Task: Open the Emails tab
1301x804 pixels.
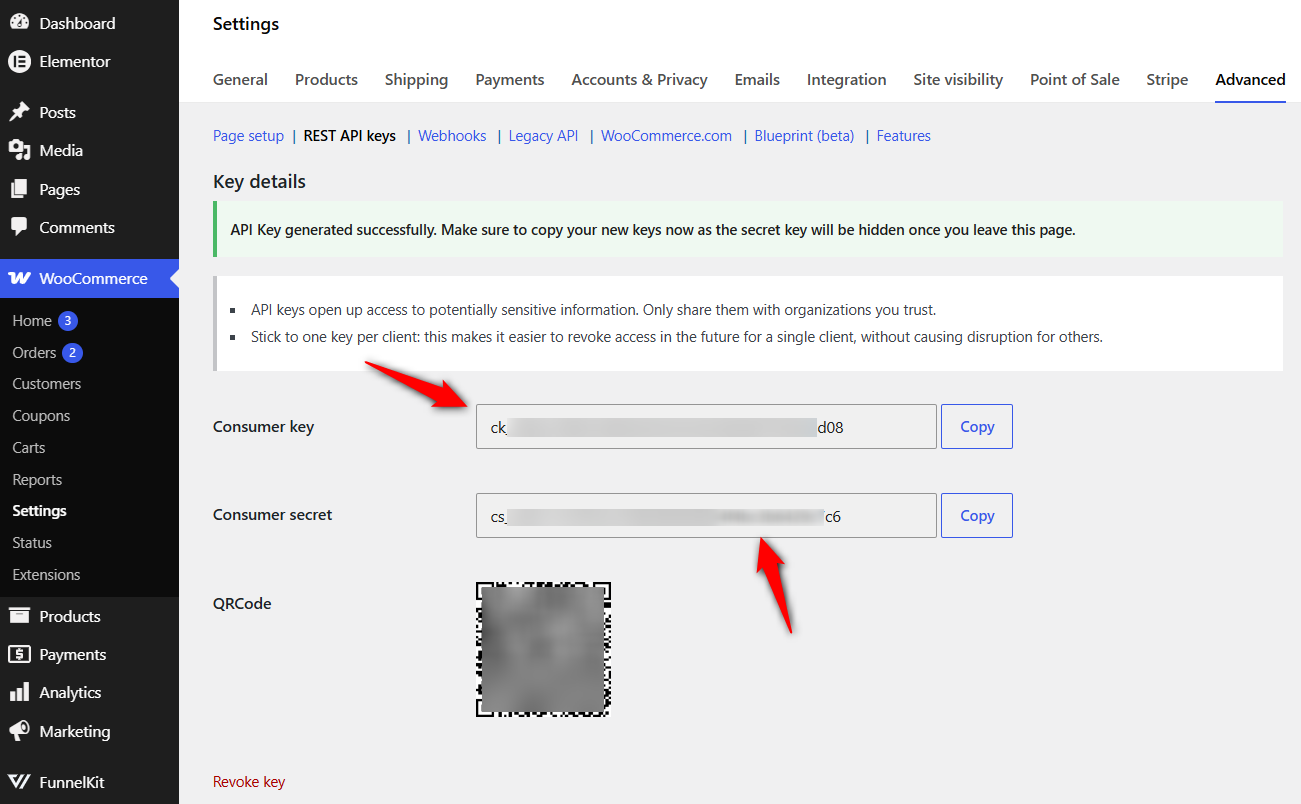Action: 757,79
